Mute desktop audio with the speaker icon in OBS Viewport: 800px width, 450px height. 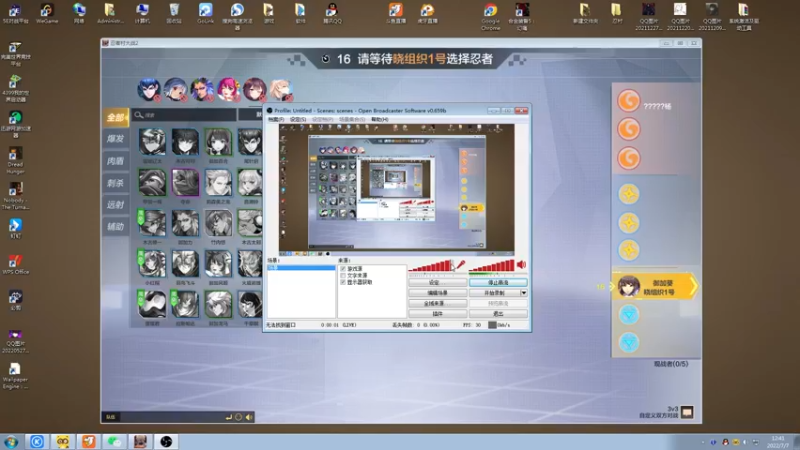[521, 265]
